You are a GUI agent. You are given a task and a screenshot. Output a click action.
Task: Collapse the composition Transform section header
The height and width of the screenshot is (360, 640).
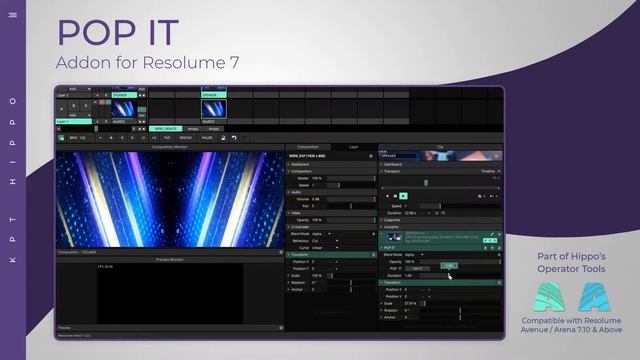click(331, 255)
